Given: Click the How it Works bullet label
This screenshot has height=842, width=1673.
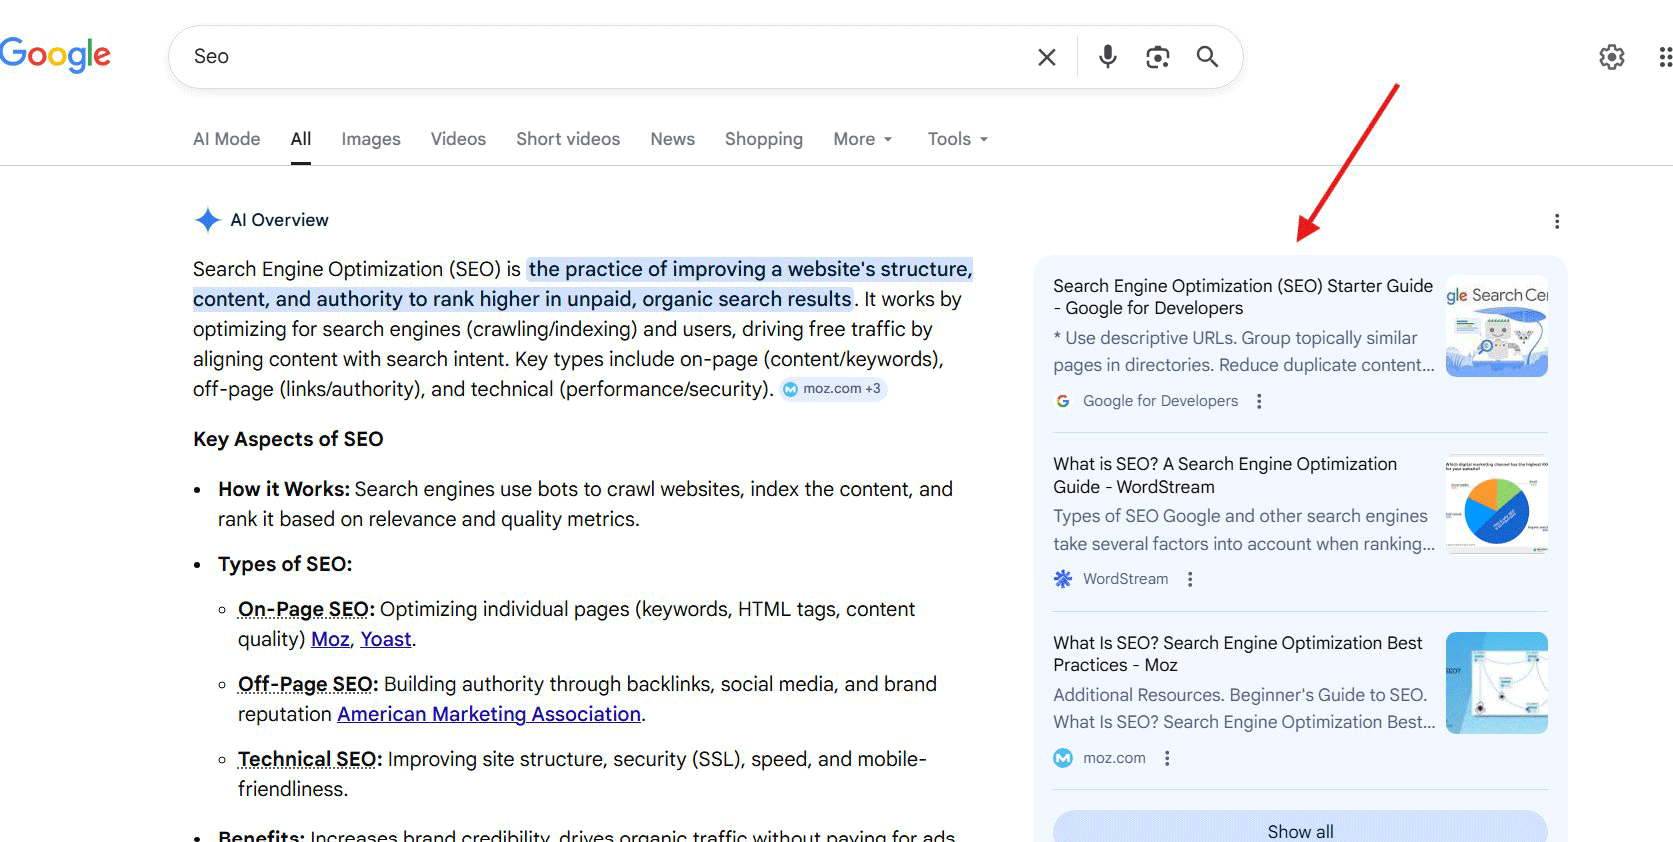Looking at the screenshot, I should pos(284,489).
